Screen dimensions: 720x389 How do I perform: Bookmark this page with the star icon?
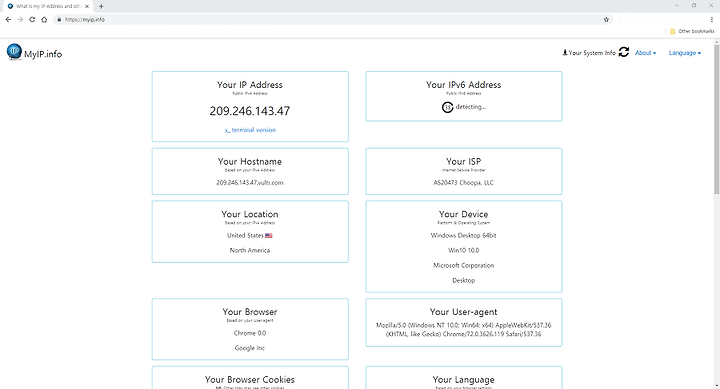(606, 20)
